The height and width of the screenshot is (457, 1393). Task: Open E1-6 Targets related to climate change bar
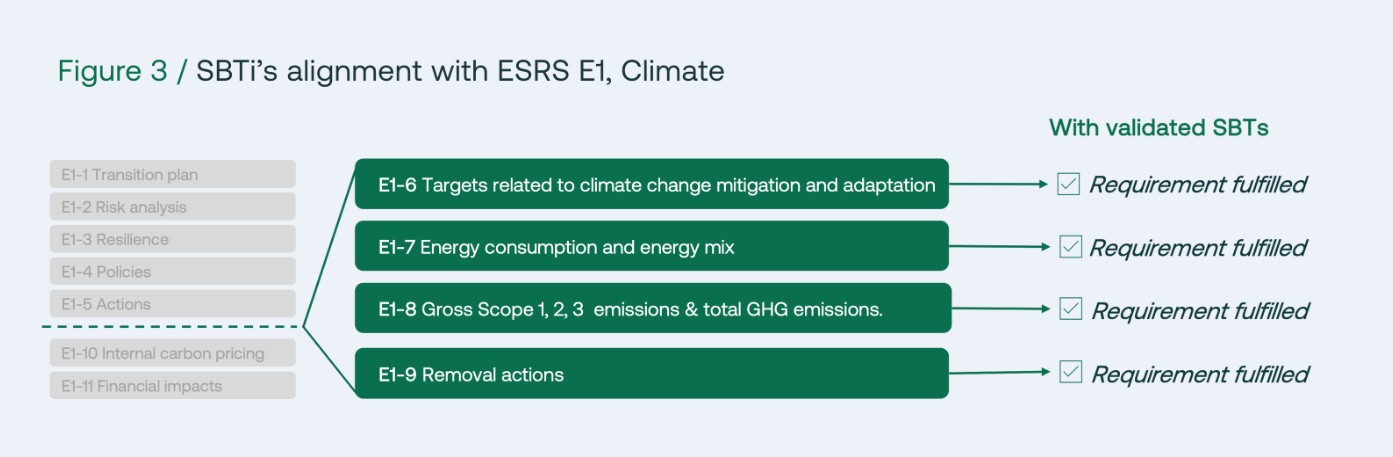[x=651, y=184]
